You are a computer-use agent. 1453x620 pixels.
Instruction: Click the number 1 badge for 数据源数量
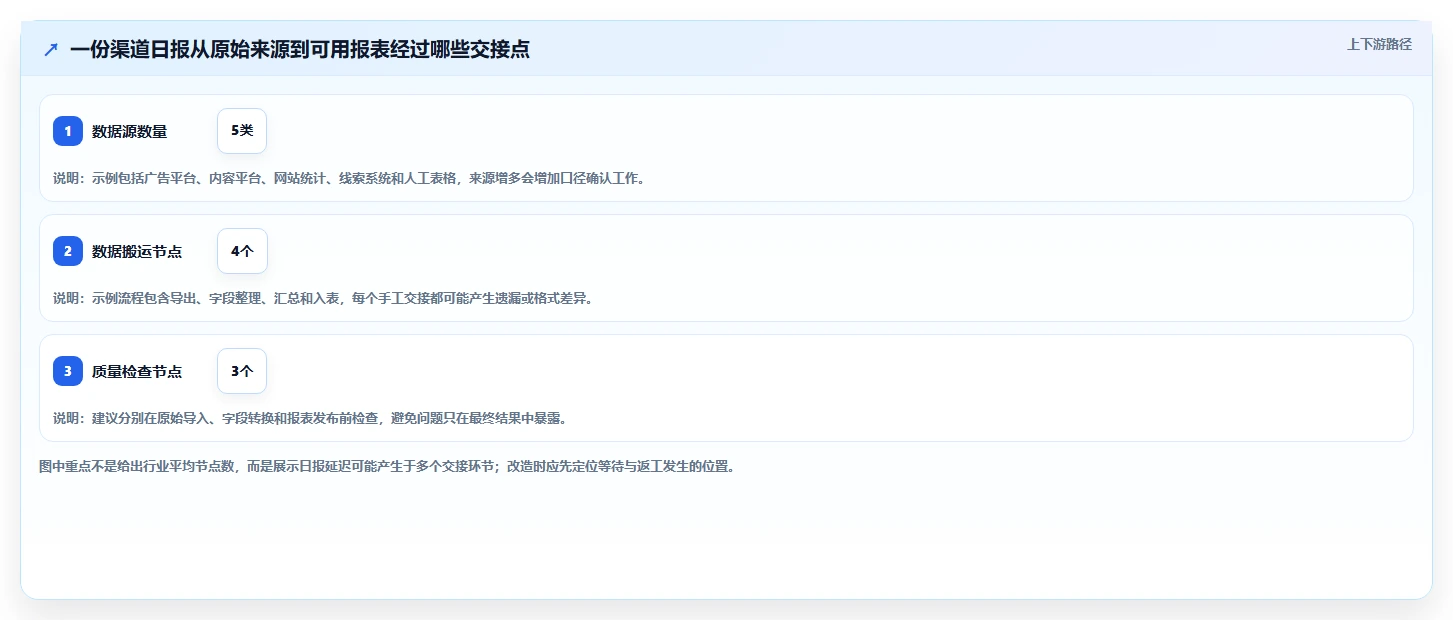tap(68, 131)
